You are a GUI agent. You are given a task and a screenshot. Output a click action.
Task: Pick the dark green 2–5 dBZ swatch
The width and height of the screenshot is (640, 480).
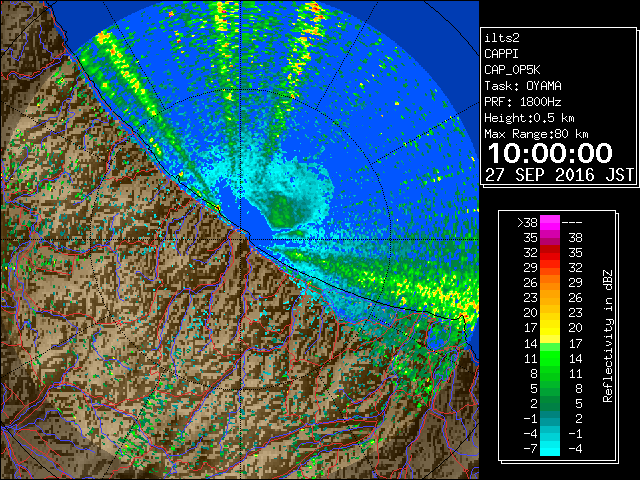(x=550, y=404)
